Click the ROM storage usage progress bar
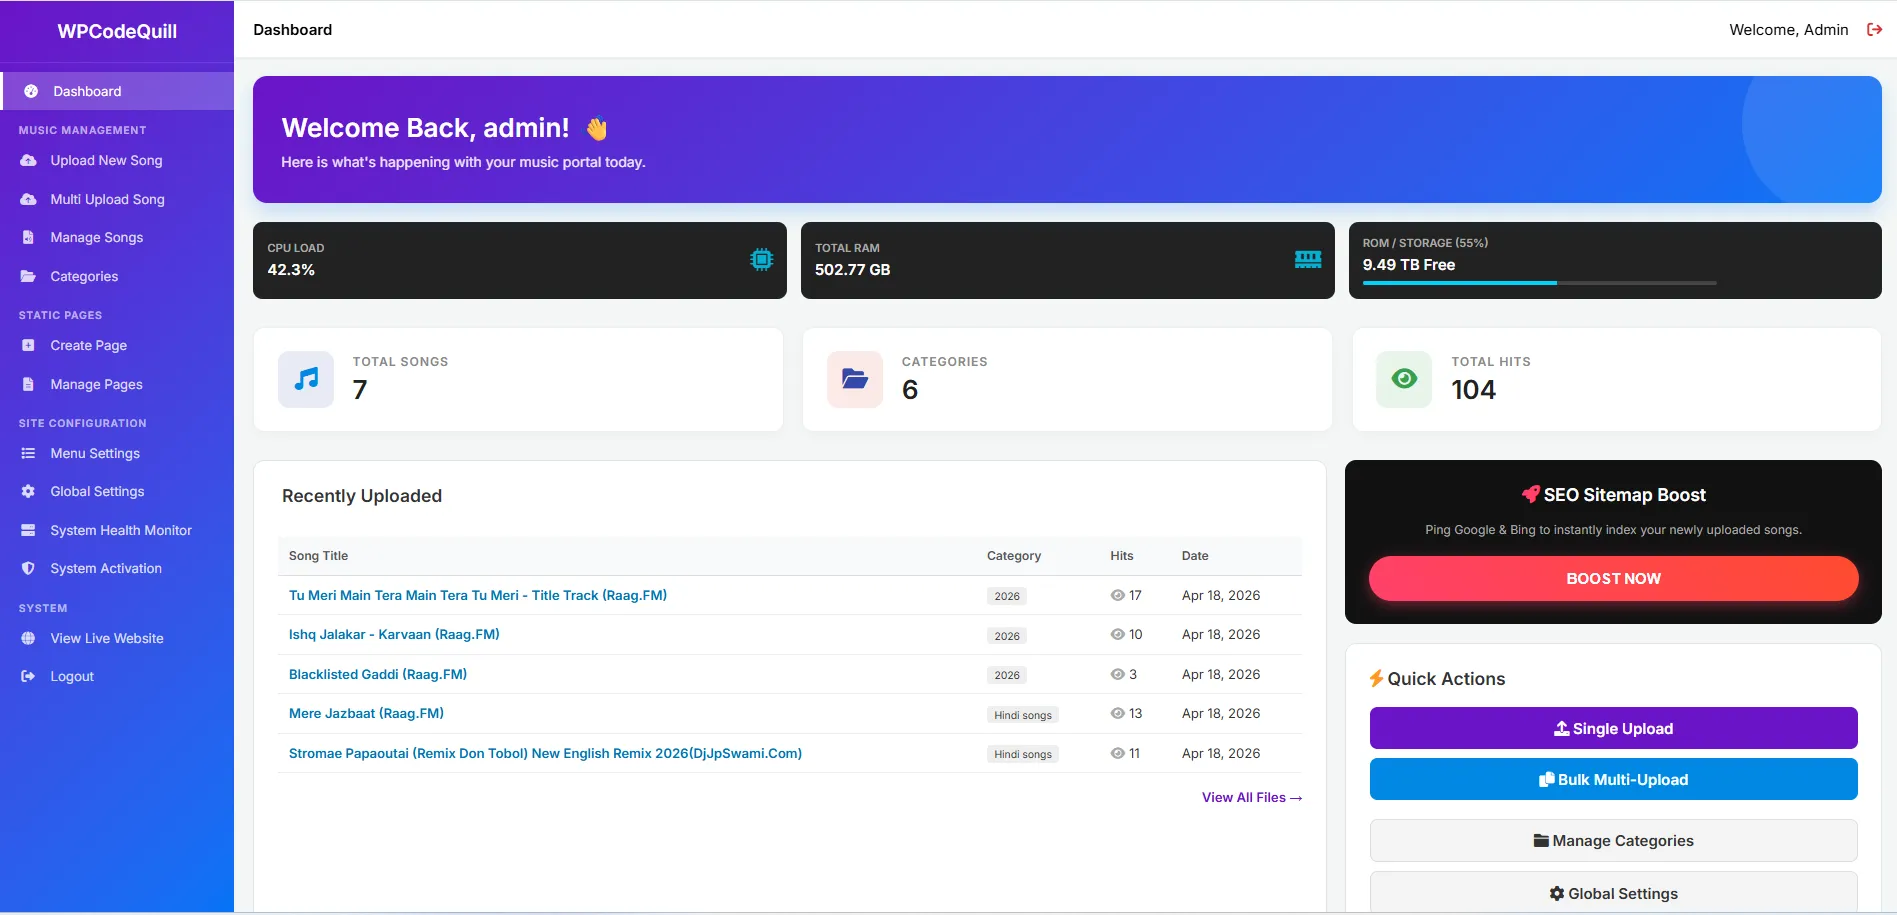This screenshot has height=915, width=1897. [x=1538, y=283]
